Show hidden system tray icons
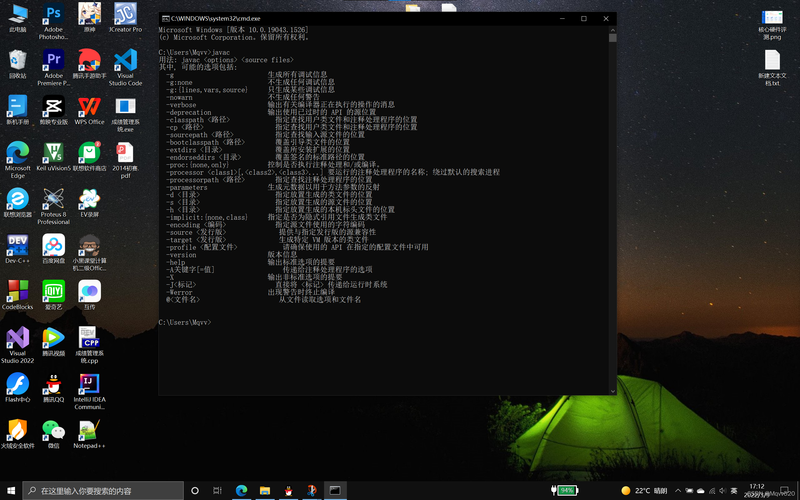Image resolution: width=800 pixels, height=500 pixels. pos(678,490)
